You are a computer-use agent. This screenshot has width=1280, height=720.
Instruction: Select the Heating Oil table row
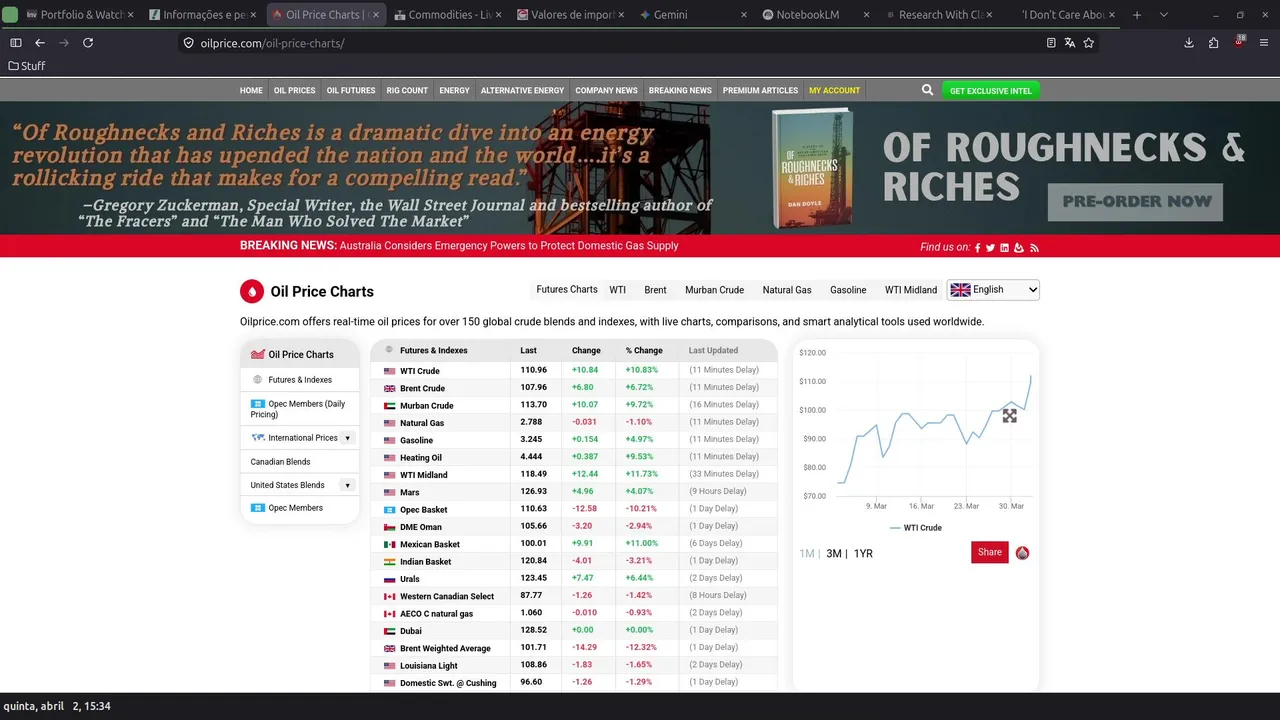574,457
